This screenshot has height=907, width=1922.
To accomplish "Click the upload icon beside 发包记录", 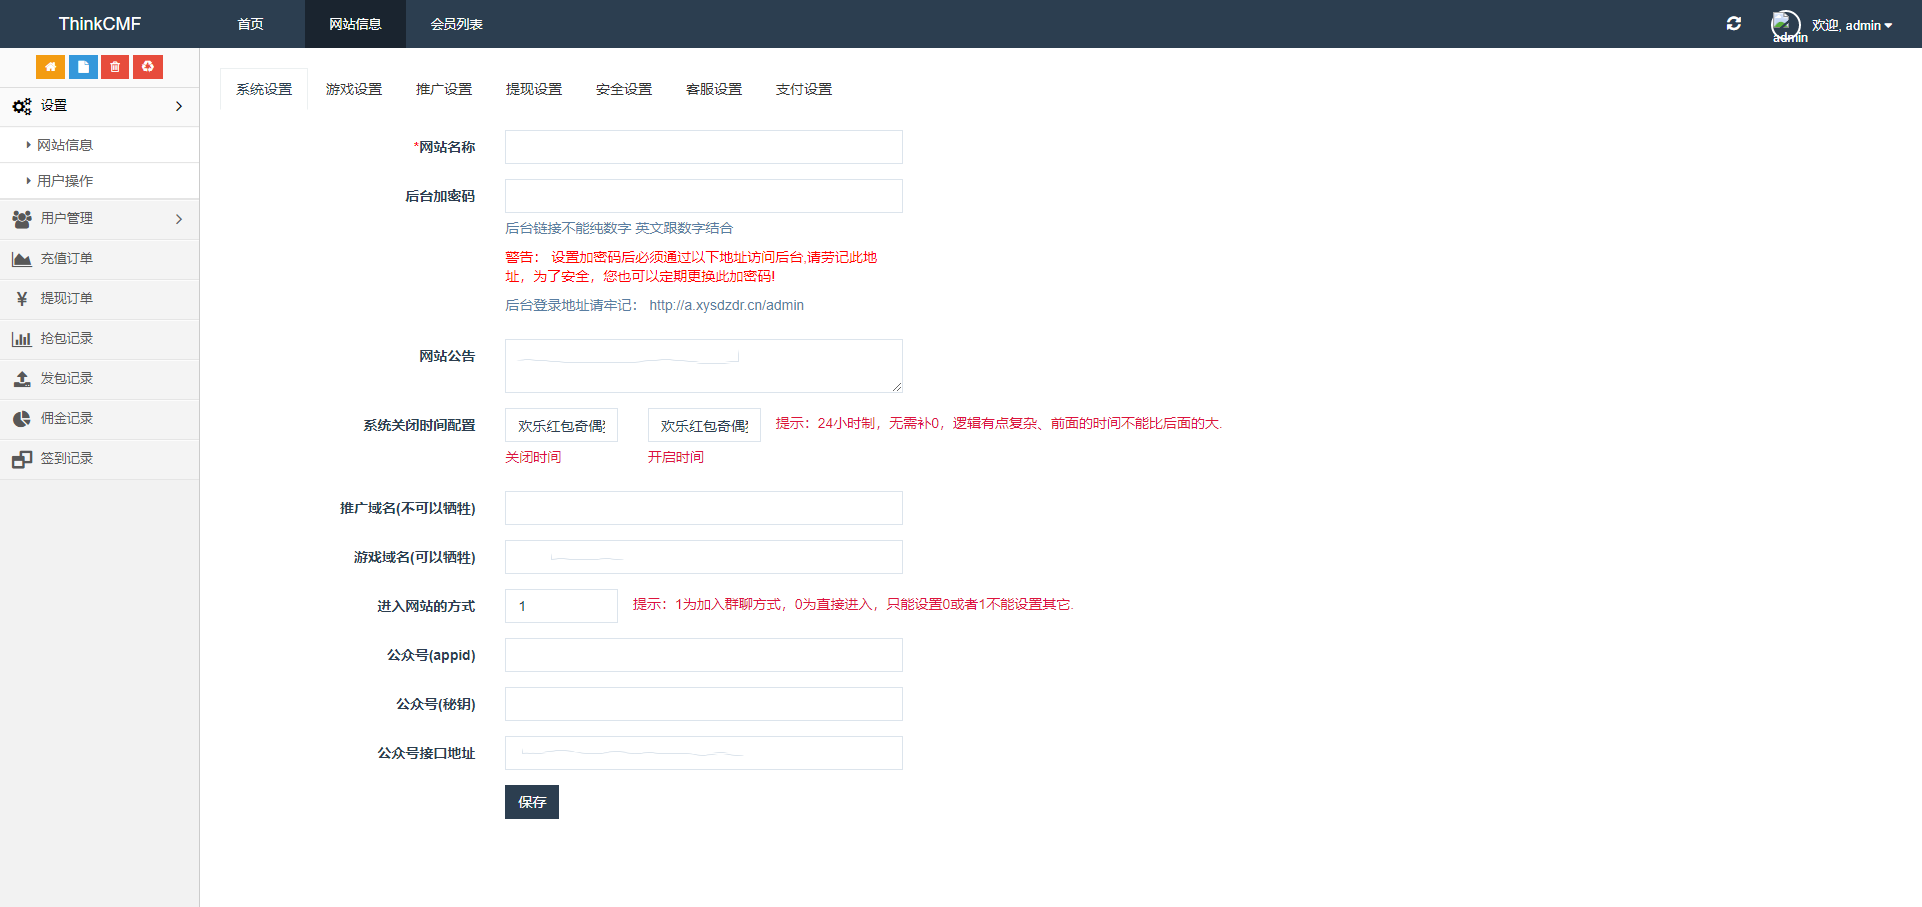I will pyautogui.click(x=22, y=379).
